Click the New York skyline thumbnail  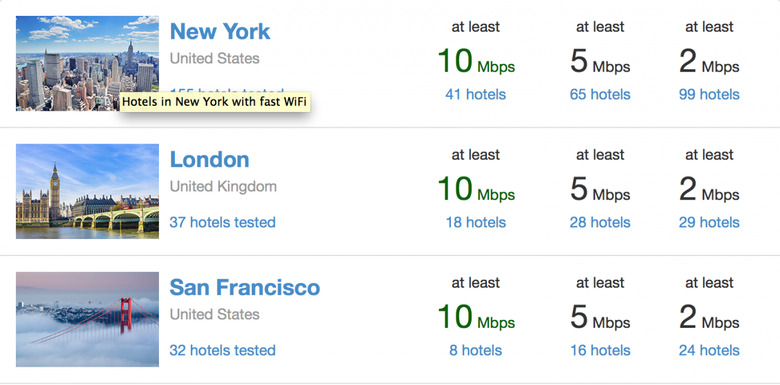pos(88,63)
